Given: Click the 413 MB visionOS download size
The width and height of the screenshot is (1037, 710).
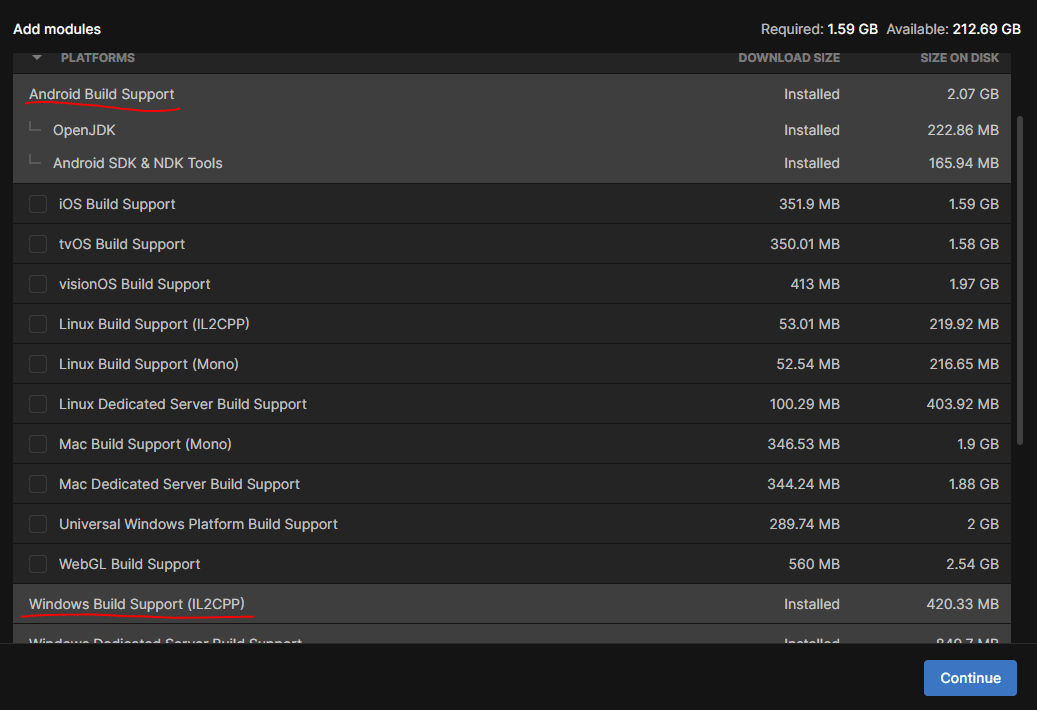Looking at the screenshot, I should (x=815, y=284).
